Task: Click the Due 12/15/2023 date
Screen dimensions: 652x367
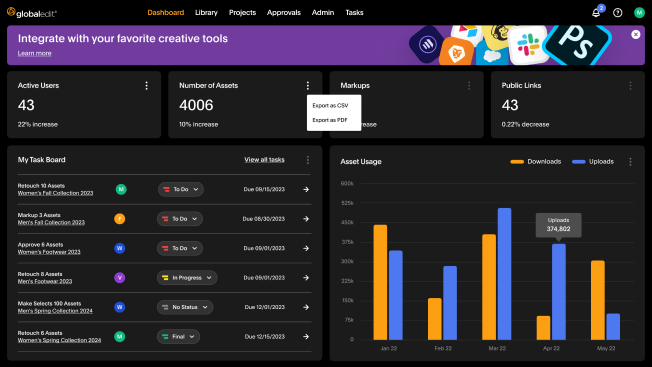Action: pyautogui.click(x=264, y=337)
